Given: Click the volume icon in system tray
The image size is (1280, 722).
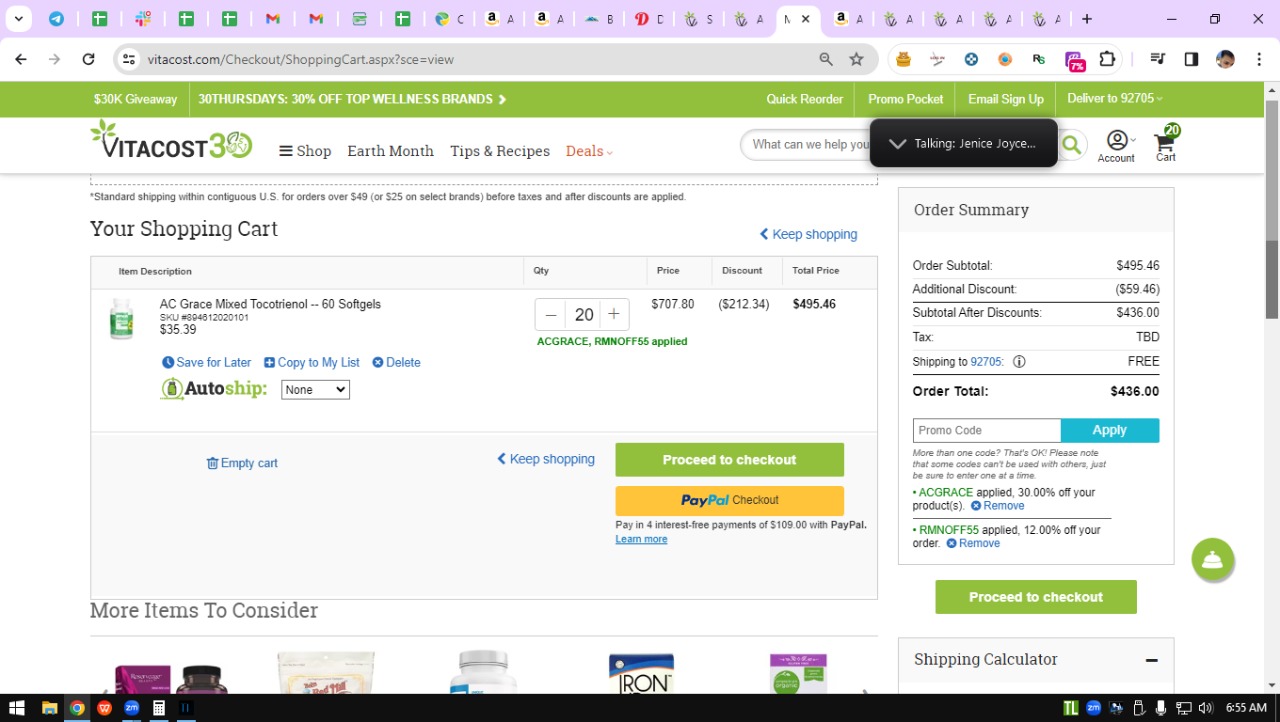Looking at the screenshot, I should click(1205, 708).
